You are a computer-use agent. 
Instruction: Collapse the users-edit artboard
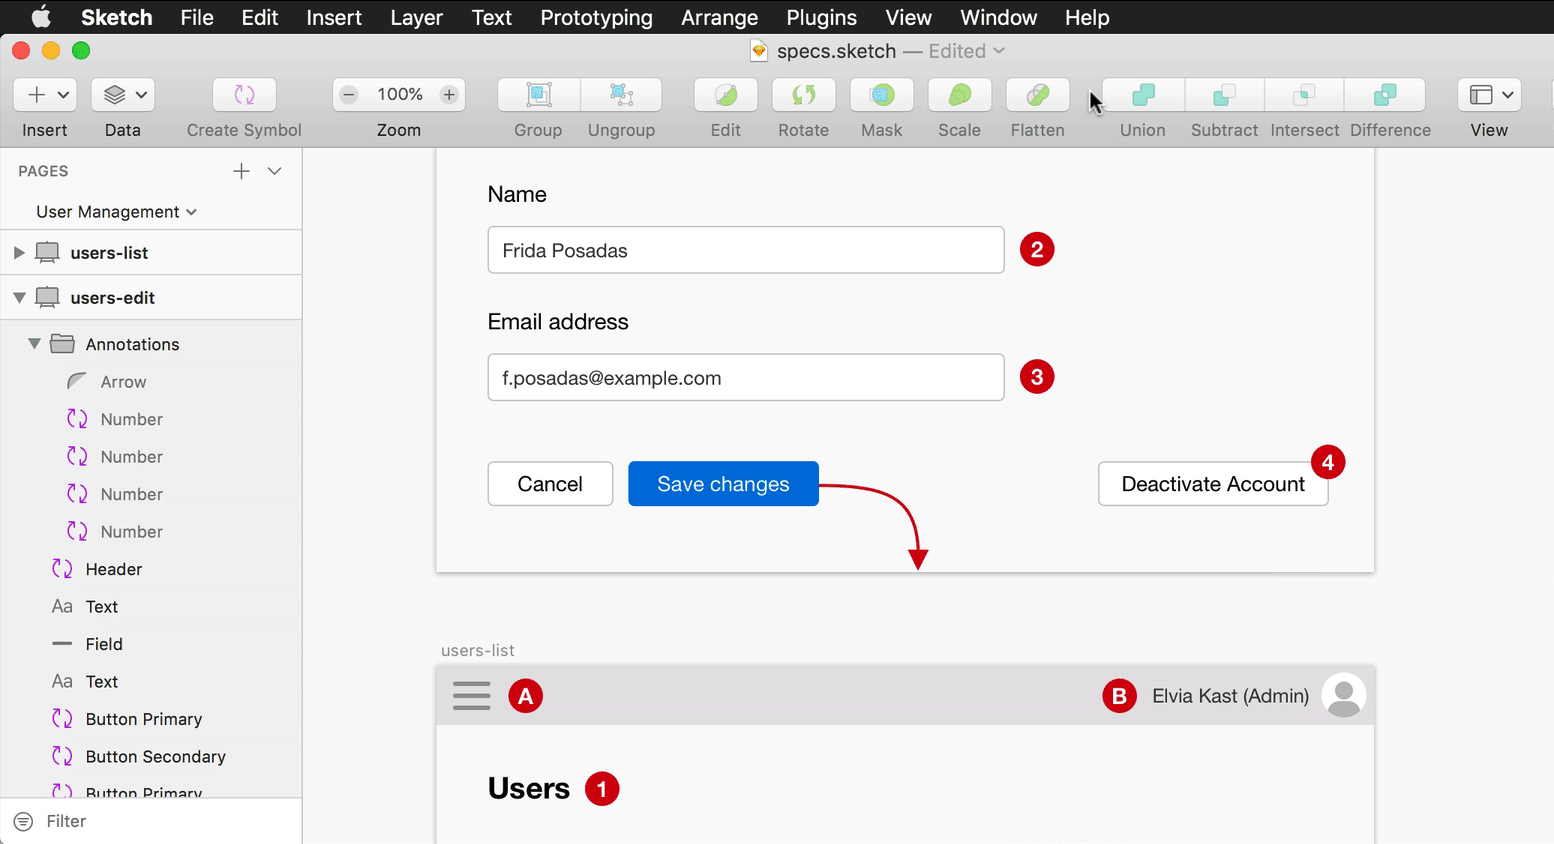[18, 298]
